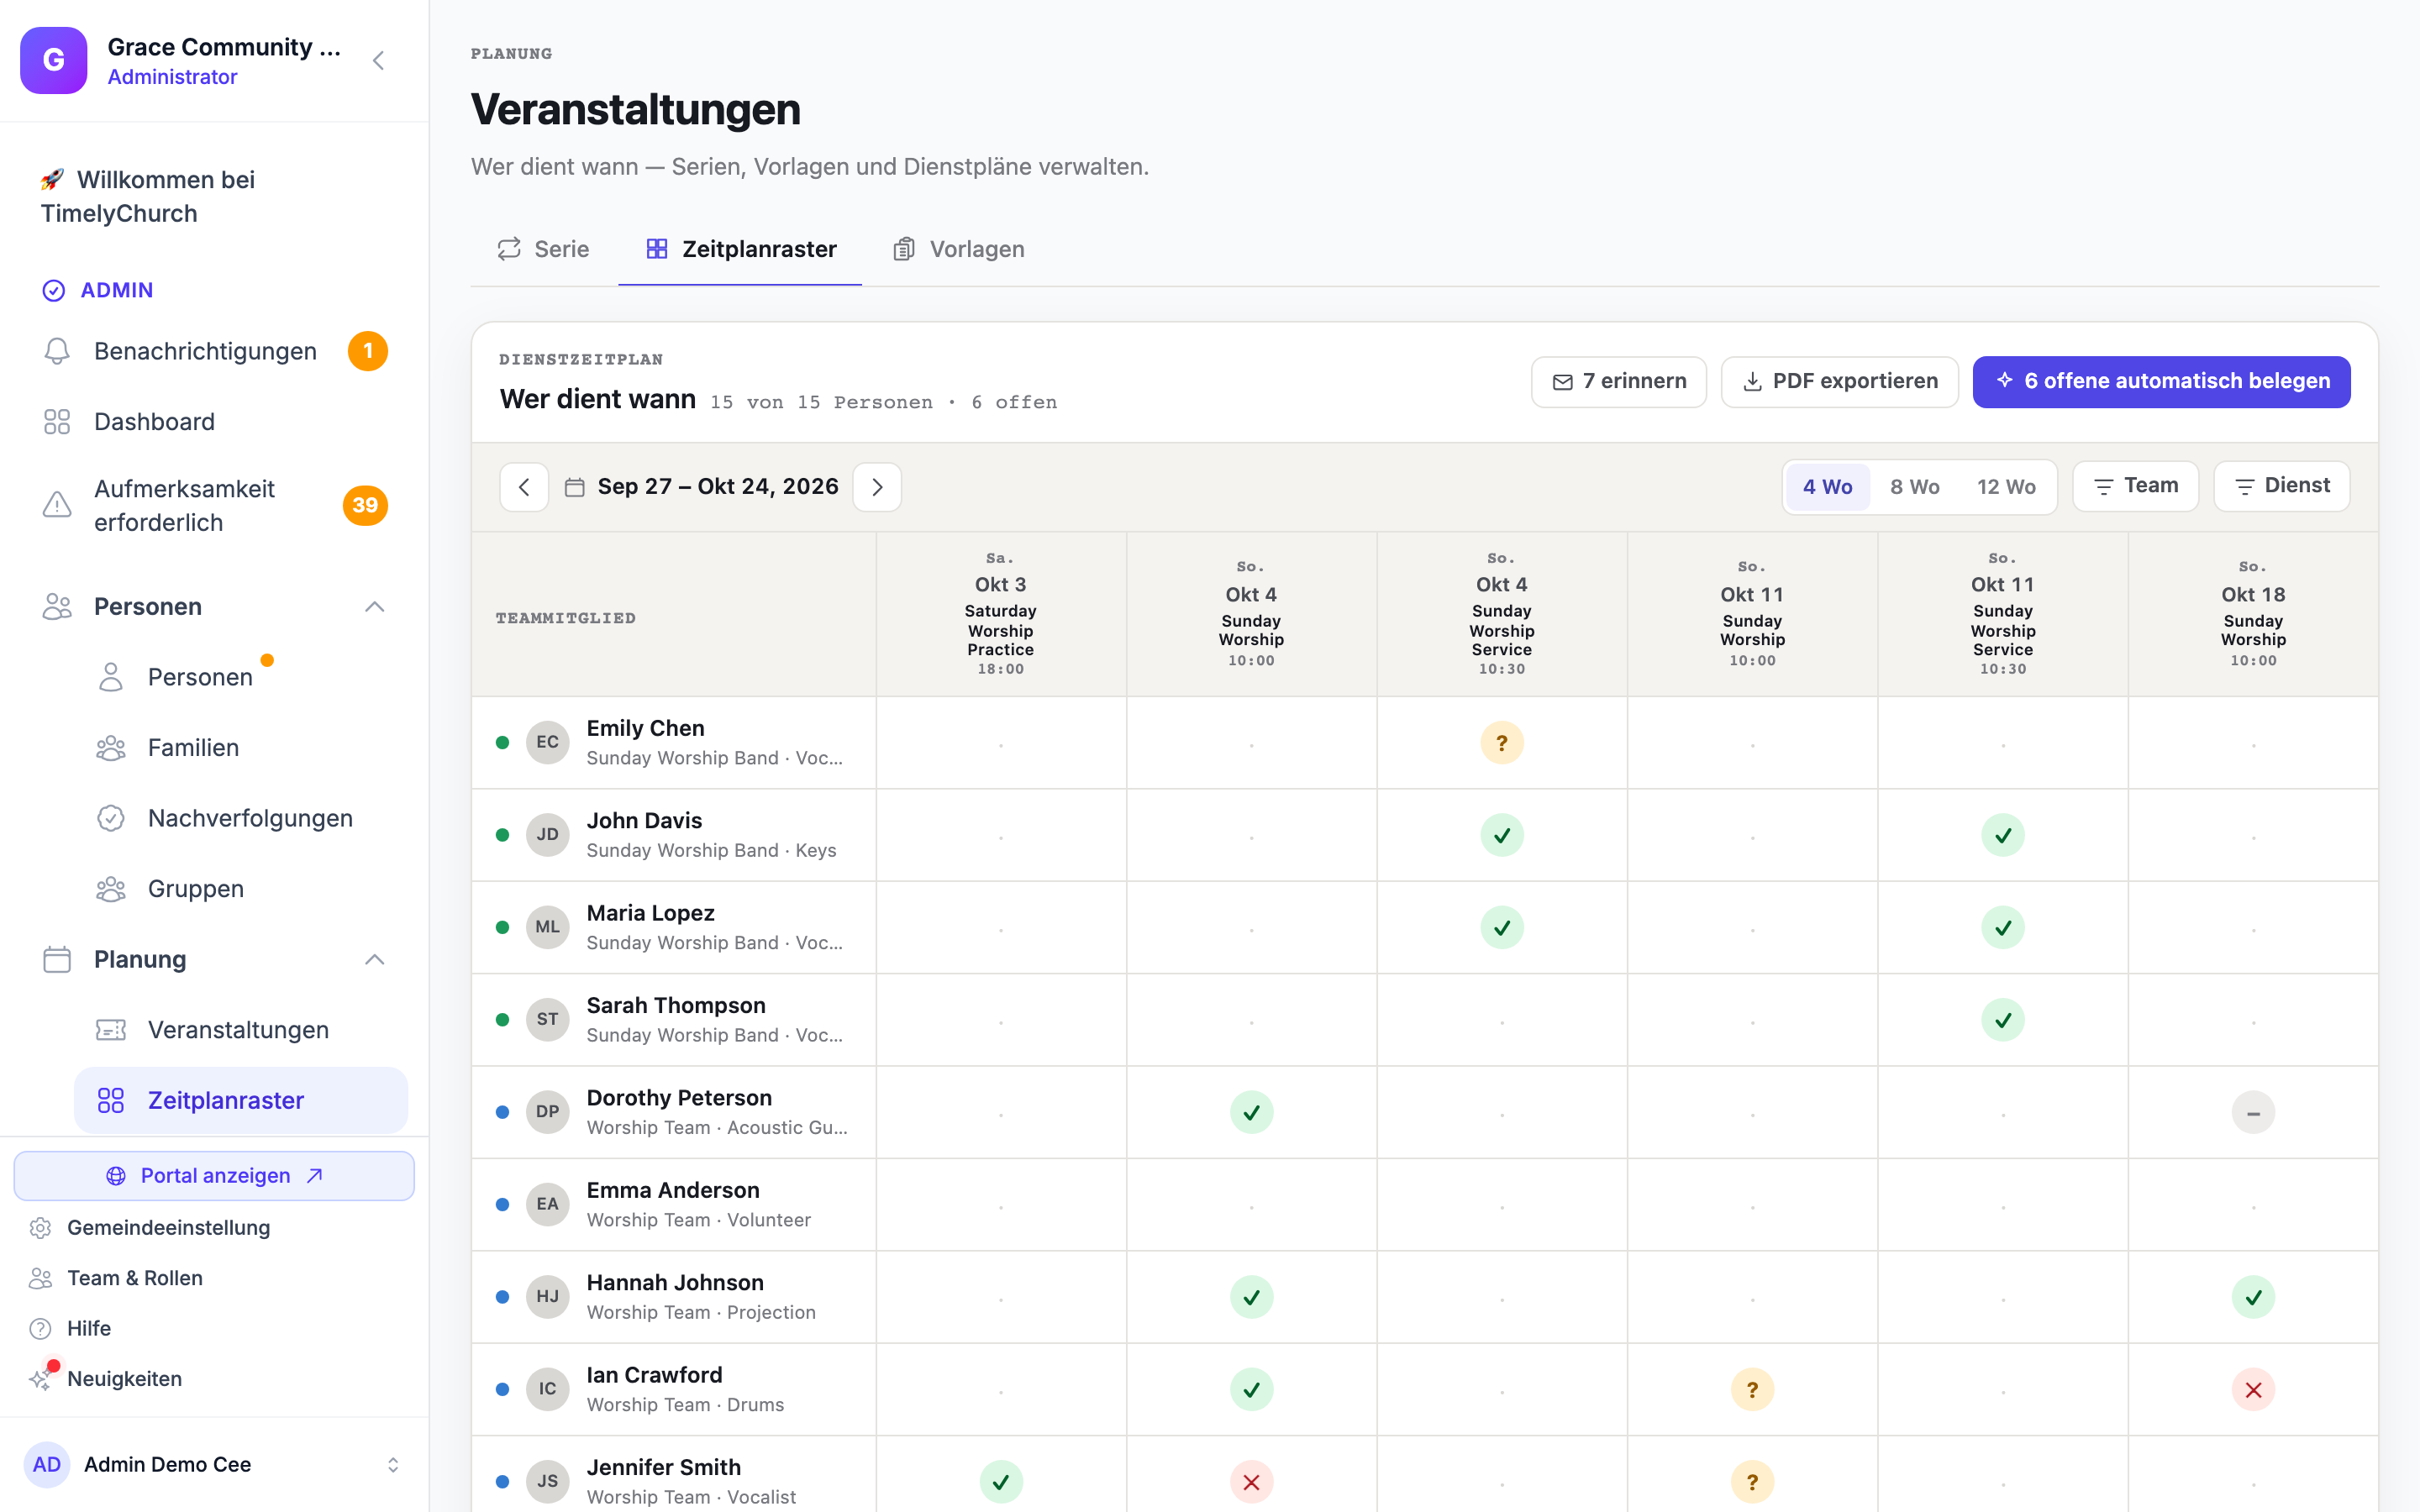The image size is (2420, 1512).
Task: Open Familien under Personen
Action: (240, 748)
